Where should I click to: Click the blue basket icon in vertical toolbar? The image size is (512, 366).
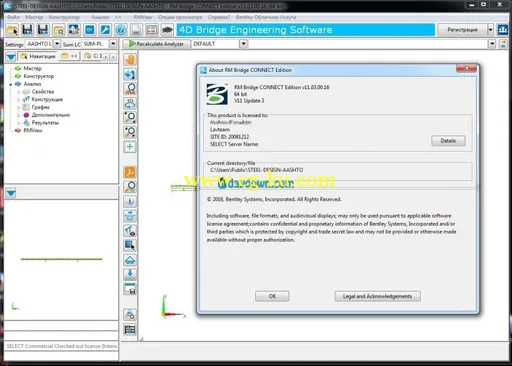point(130,216)
